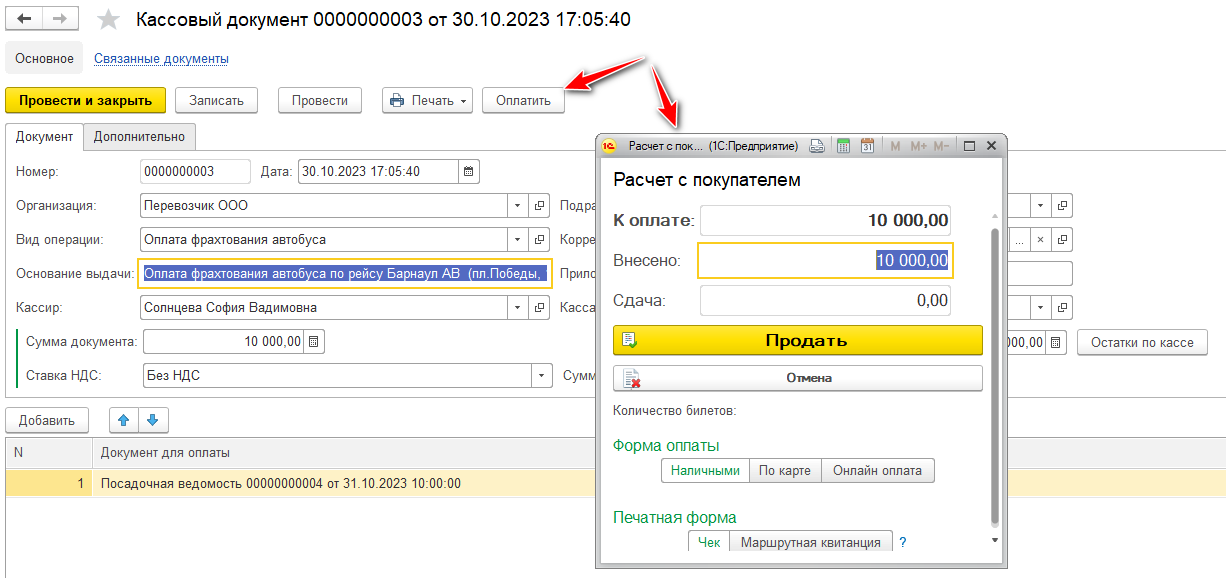Move row down with blue down arrow
This screenshot has height=578, width=1226.
153,420
